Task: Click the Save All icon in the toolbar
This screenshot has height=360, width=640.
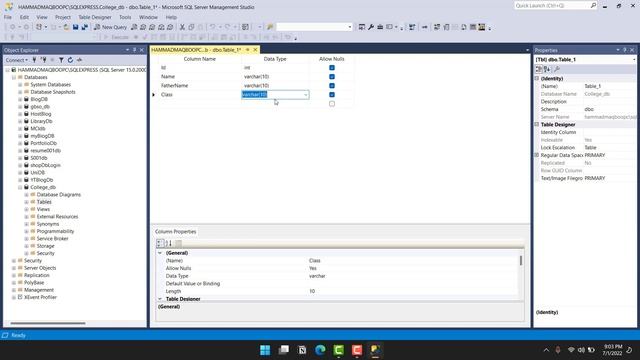Action: click(84, 27)
